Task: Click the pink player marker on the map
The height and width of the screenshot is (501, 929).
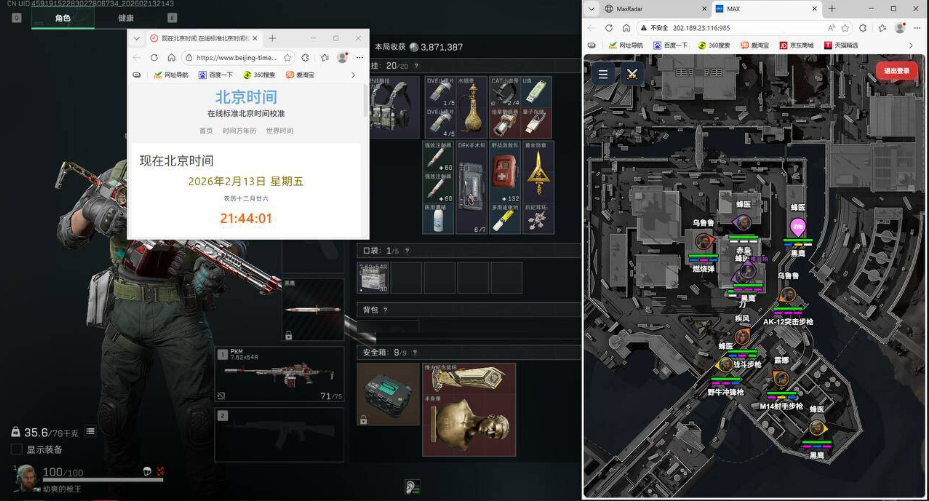Action: point(797,227)
